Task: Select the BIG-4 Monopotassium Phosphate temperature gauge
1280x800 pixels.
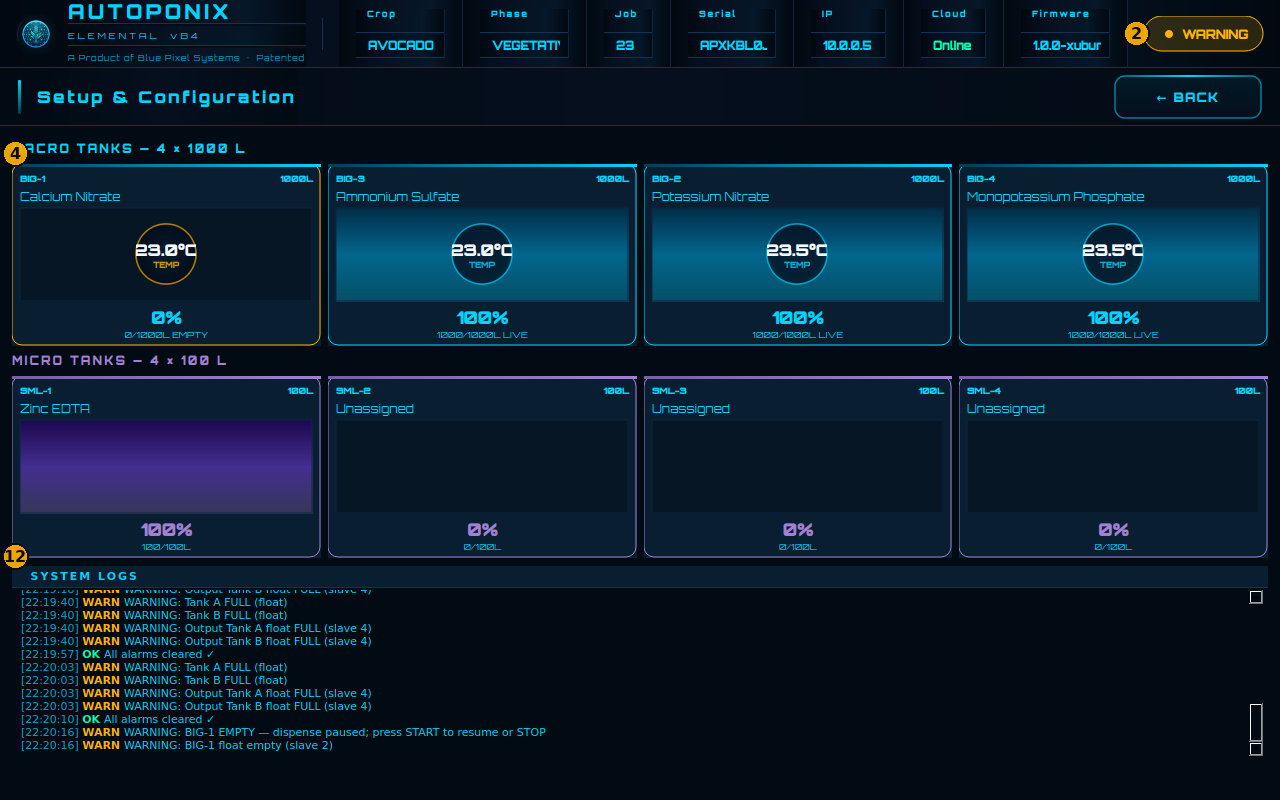Action: point(1113,254)
